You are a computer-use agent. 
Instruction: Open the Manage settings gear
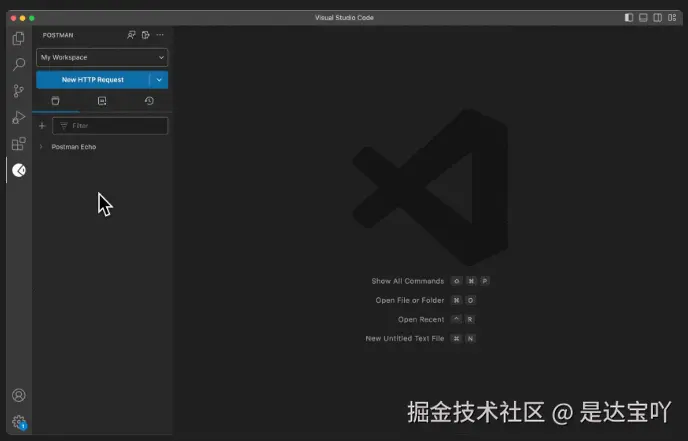click(18, 422)
